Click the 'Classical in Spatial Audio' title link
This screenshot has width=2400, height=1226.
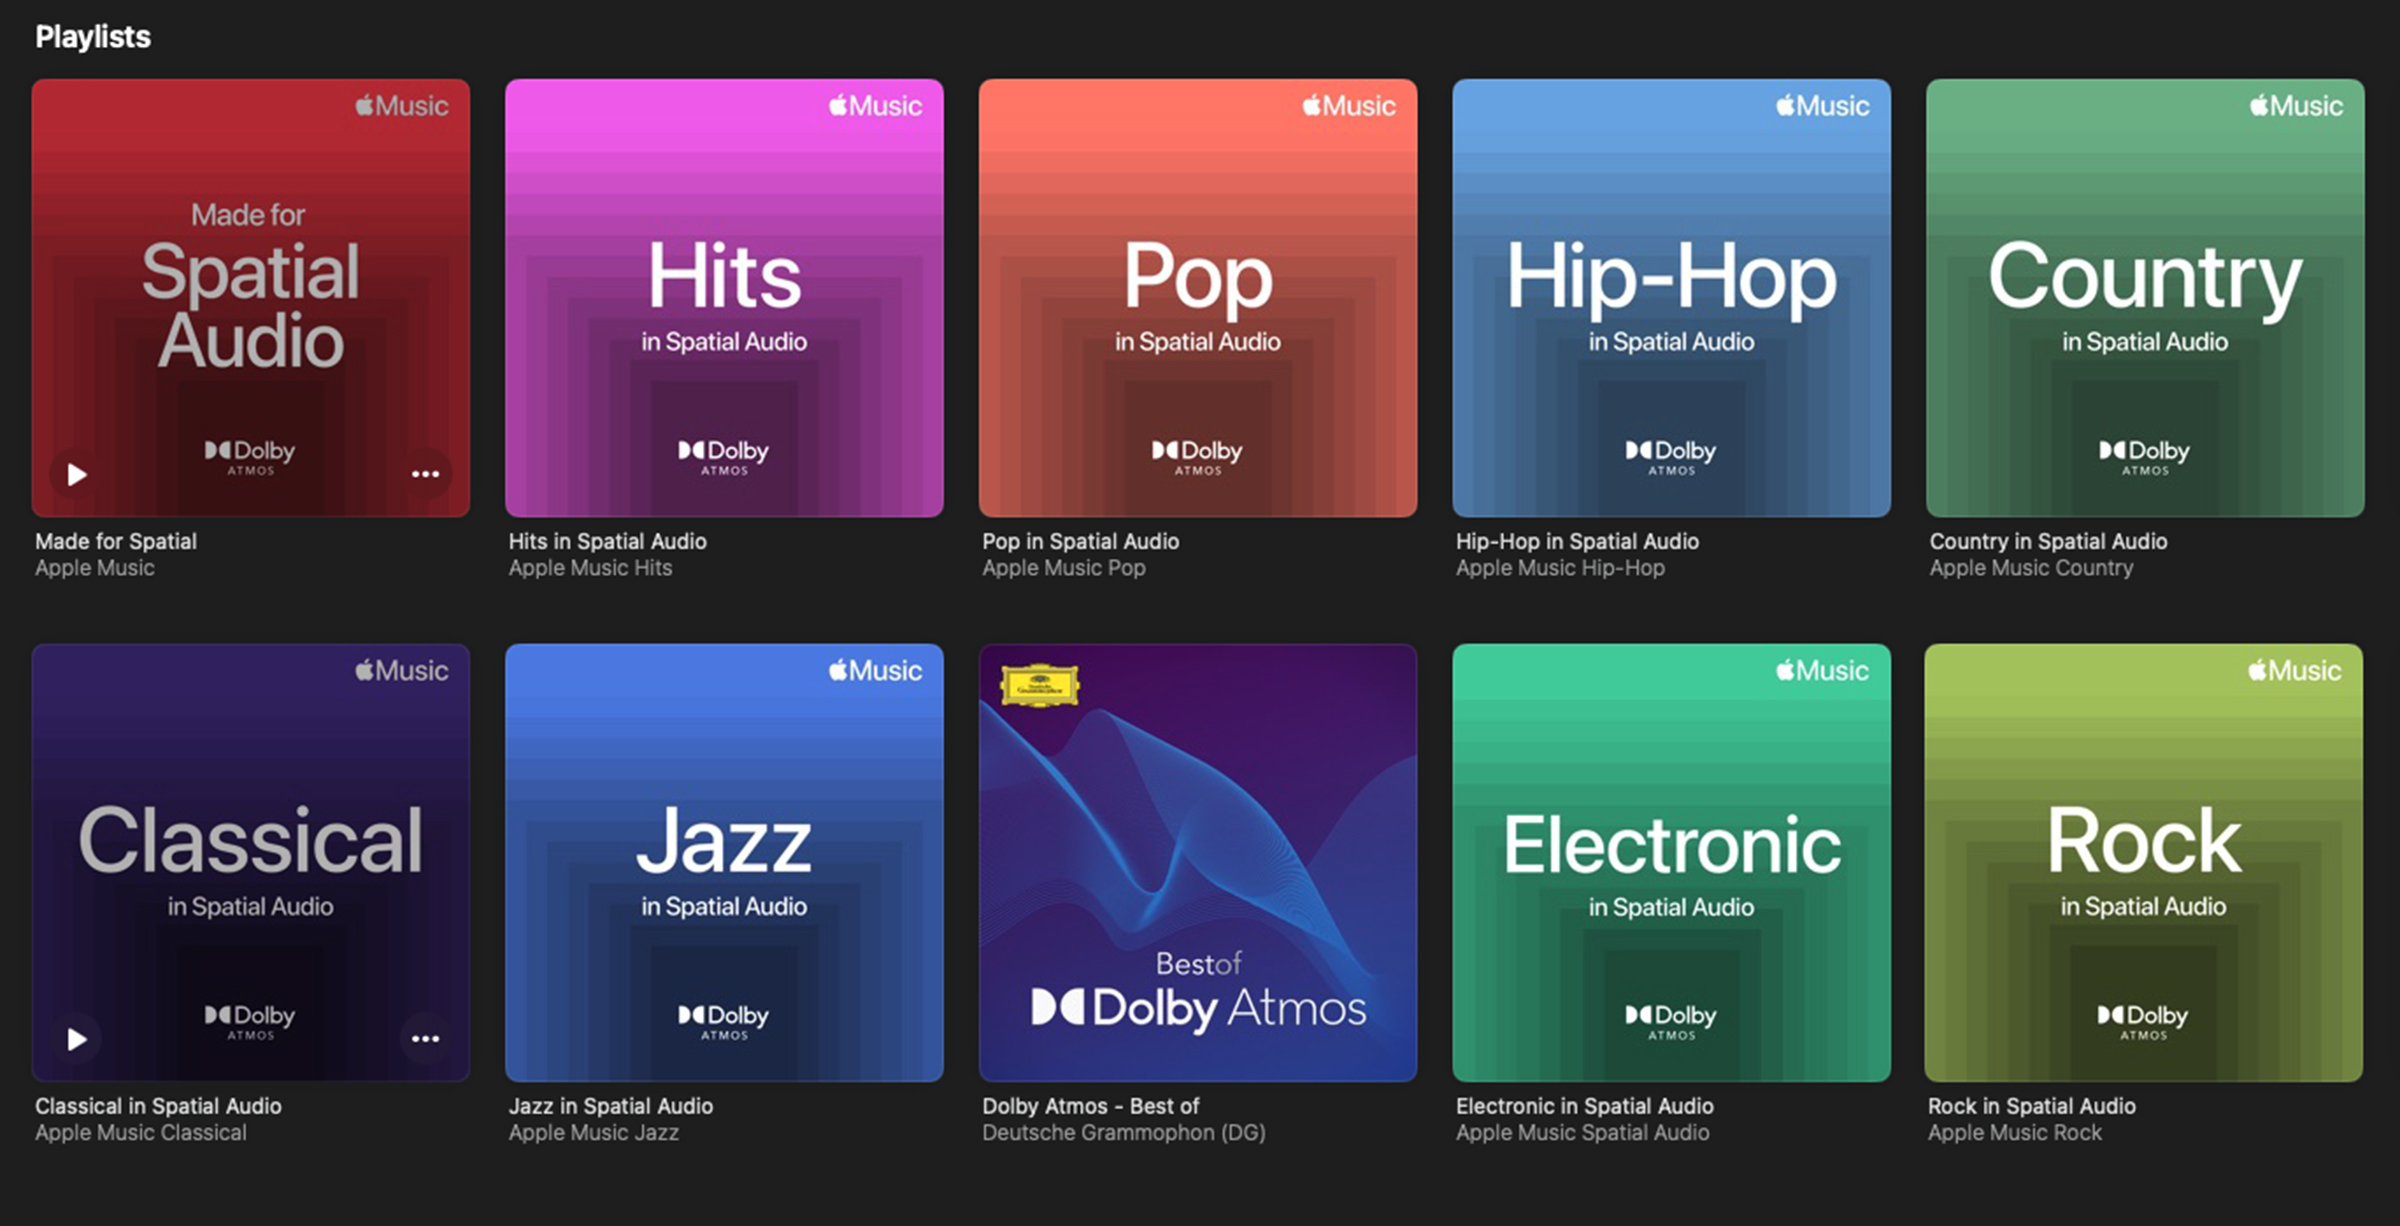click(x=158, y=1106)
